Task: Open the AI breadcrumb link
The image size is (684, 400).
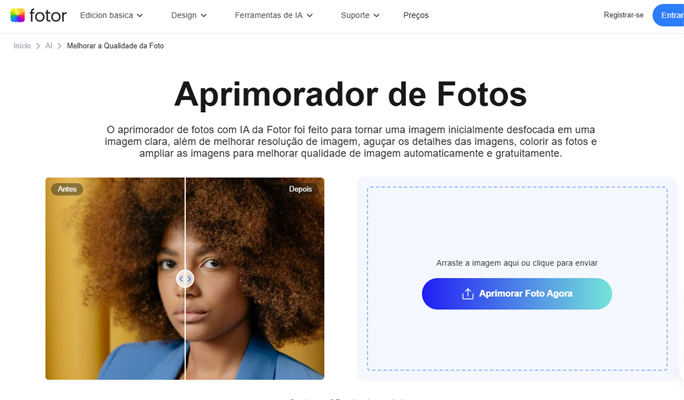Action: click(x=49, y=46)
